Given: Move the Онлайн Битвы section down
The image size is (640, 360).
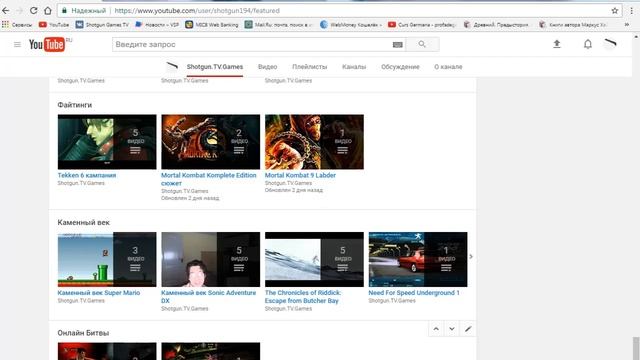Looking at the screenshot, I should tap(452, 329).
